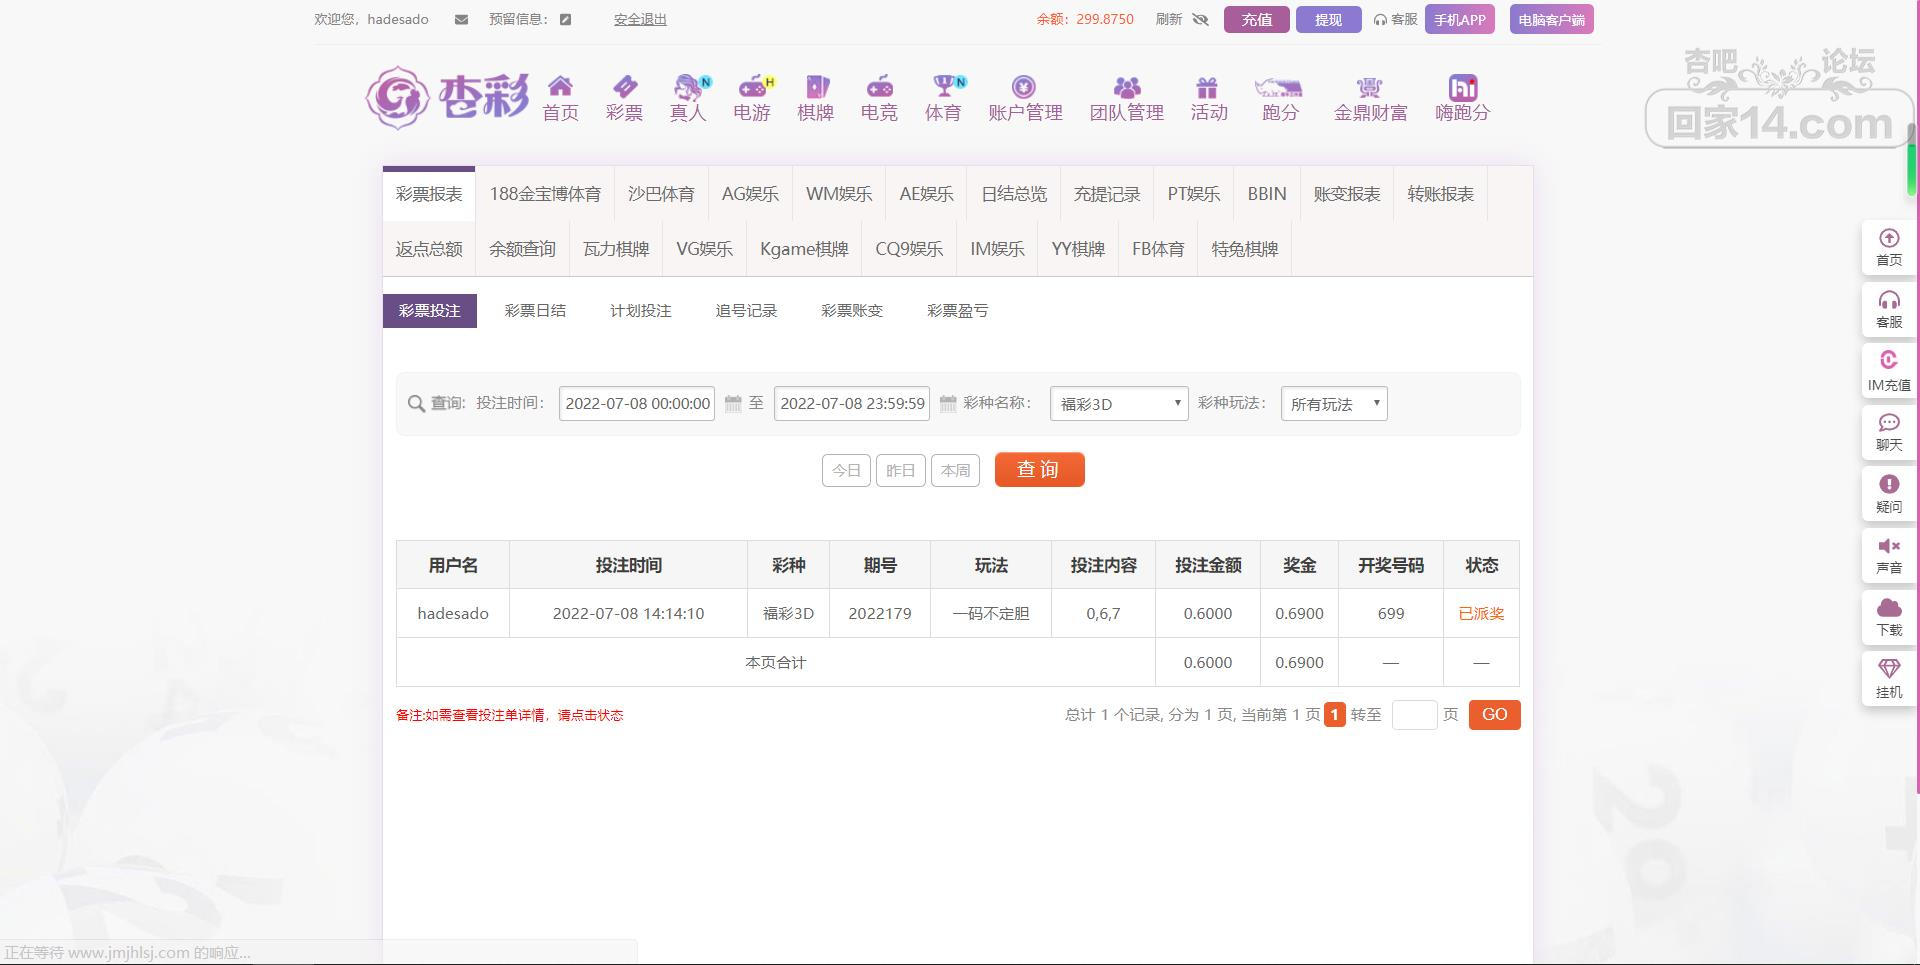Viewport: 1920px width, 965px height.
Task: Click the page number input field
Action: coord(1414,715)
